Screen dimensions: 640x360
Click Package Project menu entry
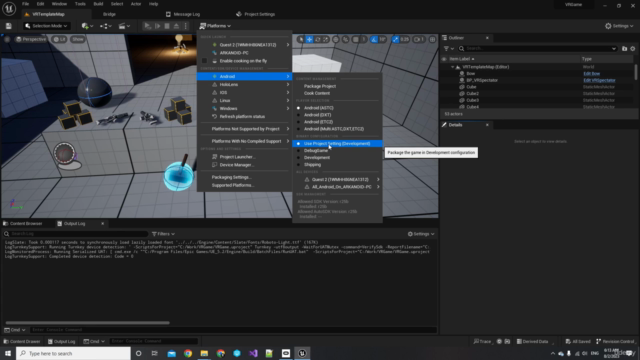click(320, 86)
